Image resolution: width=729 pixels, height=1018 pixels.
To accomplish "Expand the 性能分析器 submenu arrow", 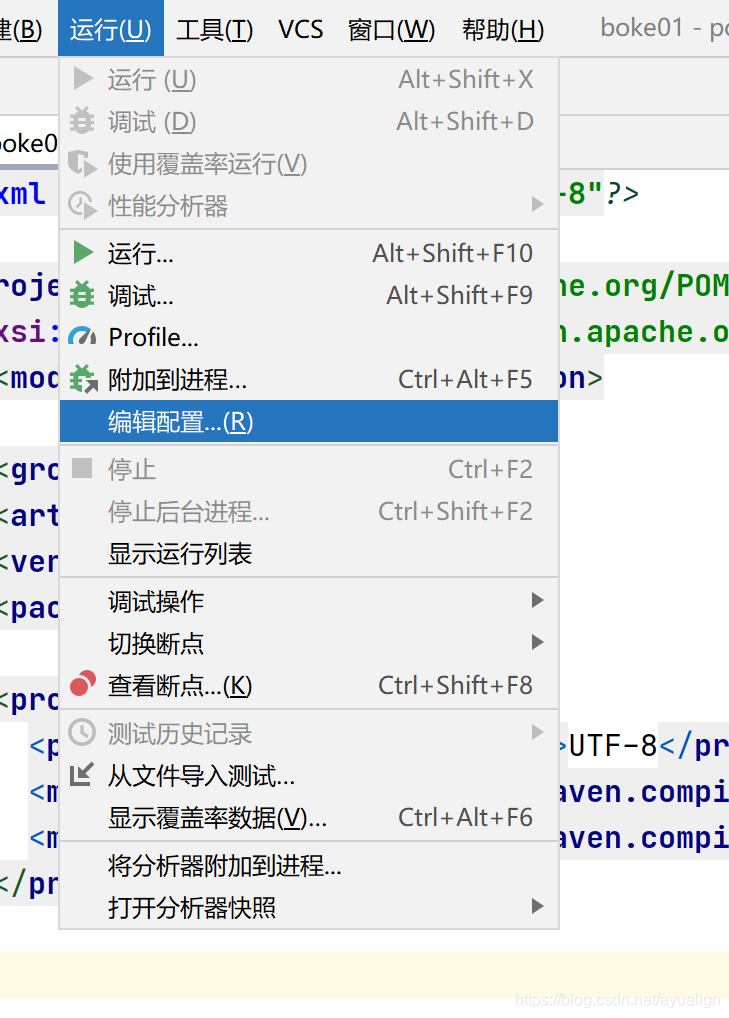I will tap(537, 204).
